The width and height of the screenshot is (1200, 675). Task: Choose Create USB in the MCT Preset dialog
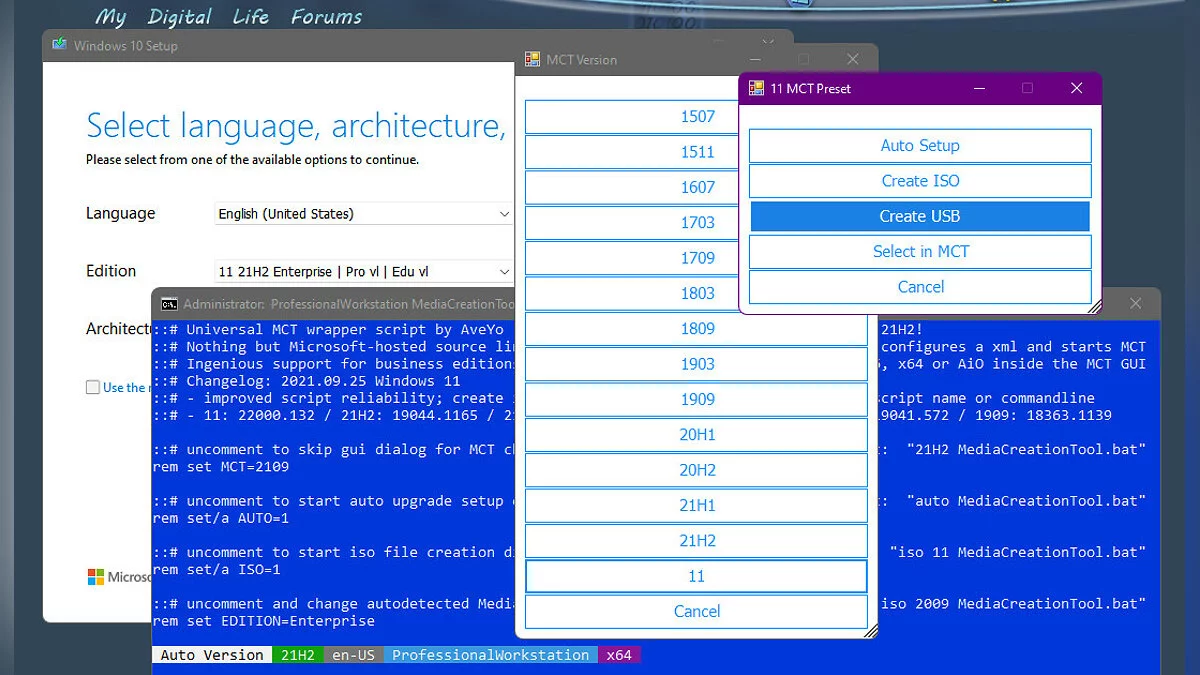[920, 216]
